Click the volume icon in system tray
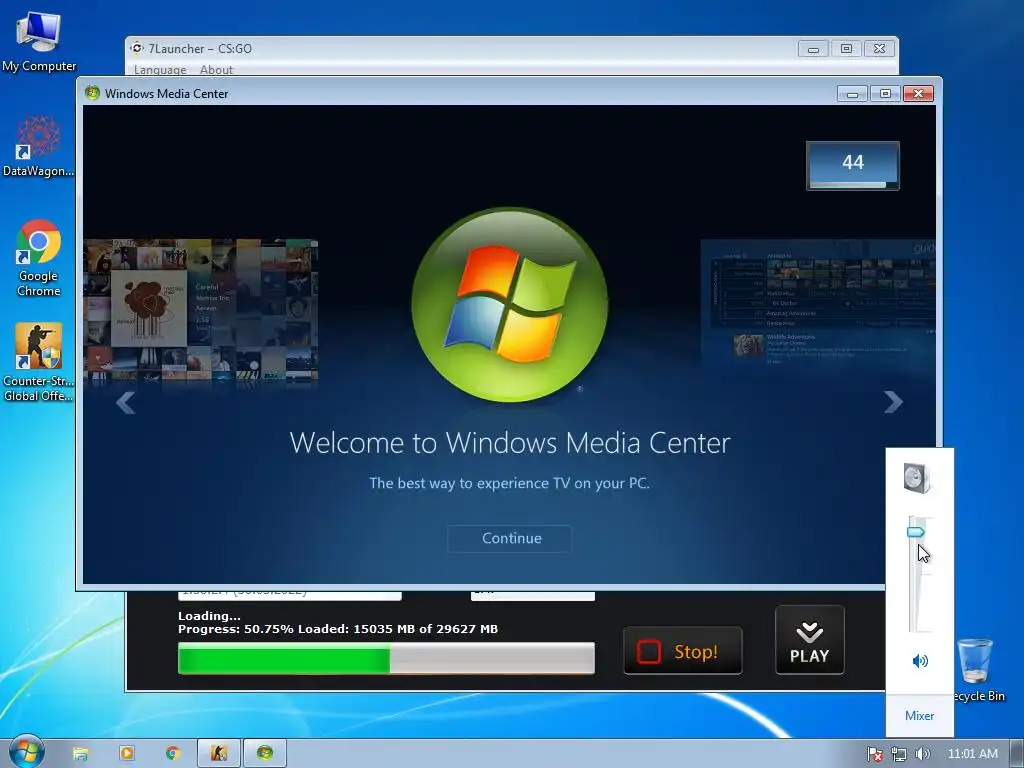 (922, 754)
